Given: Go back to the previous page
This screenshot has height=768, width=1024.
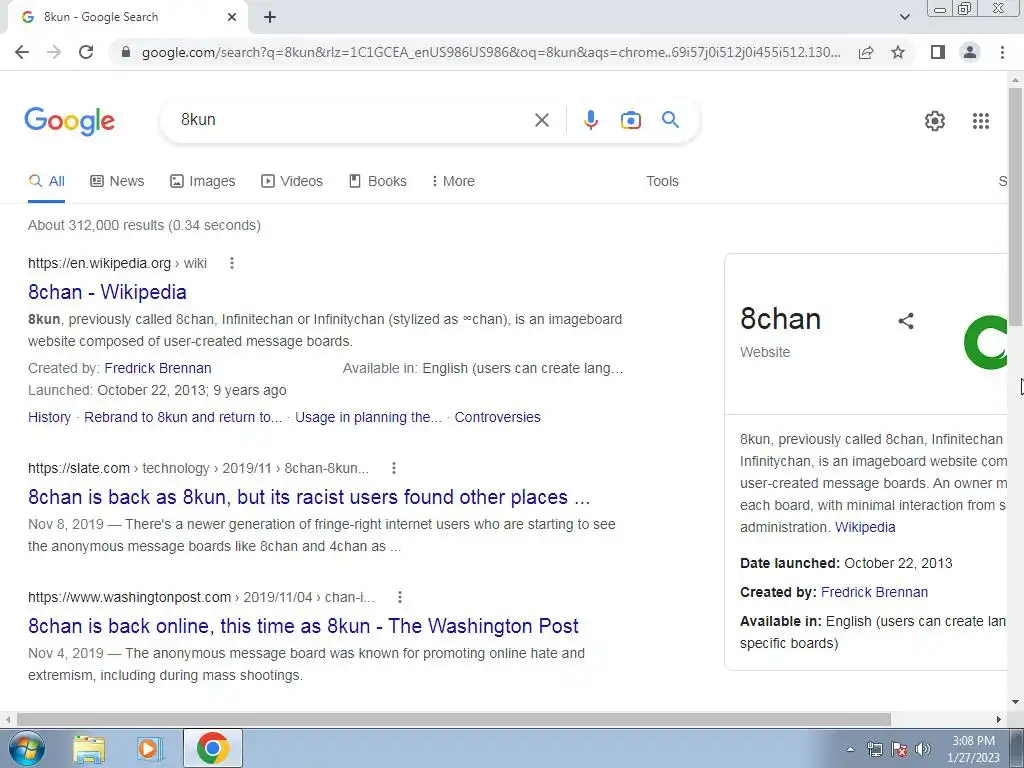Looking at the screenshot, I should [22, 52].
